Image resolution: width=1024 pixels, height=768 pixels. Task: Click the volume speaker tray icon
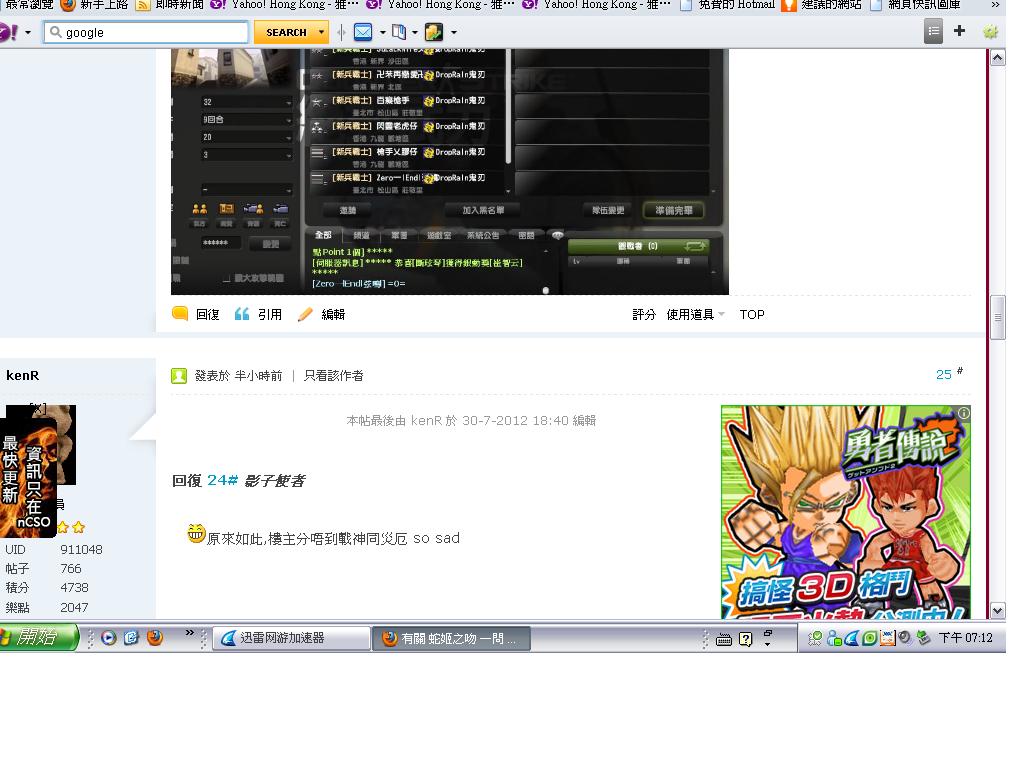tap(904, 637)
